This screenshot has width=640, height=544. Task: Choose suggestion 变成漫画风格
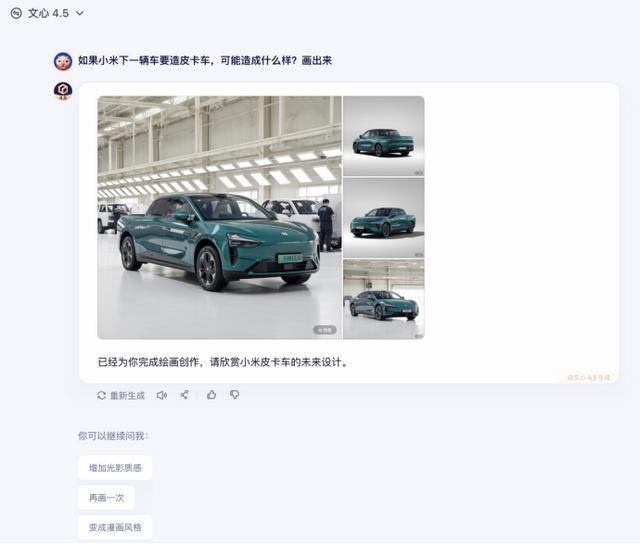[x=115, y=528]
